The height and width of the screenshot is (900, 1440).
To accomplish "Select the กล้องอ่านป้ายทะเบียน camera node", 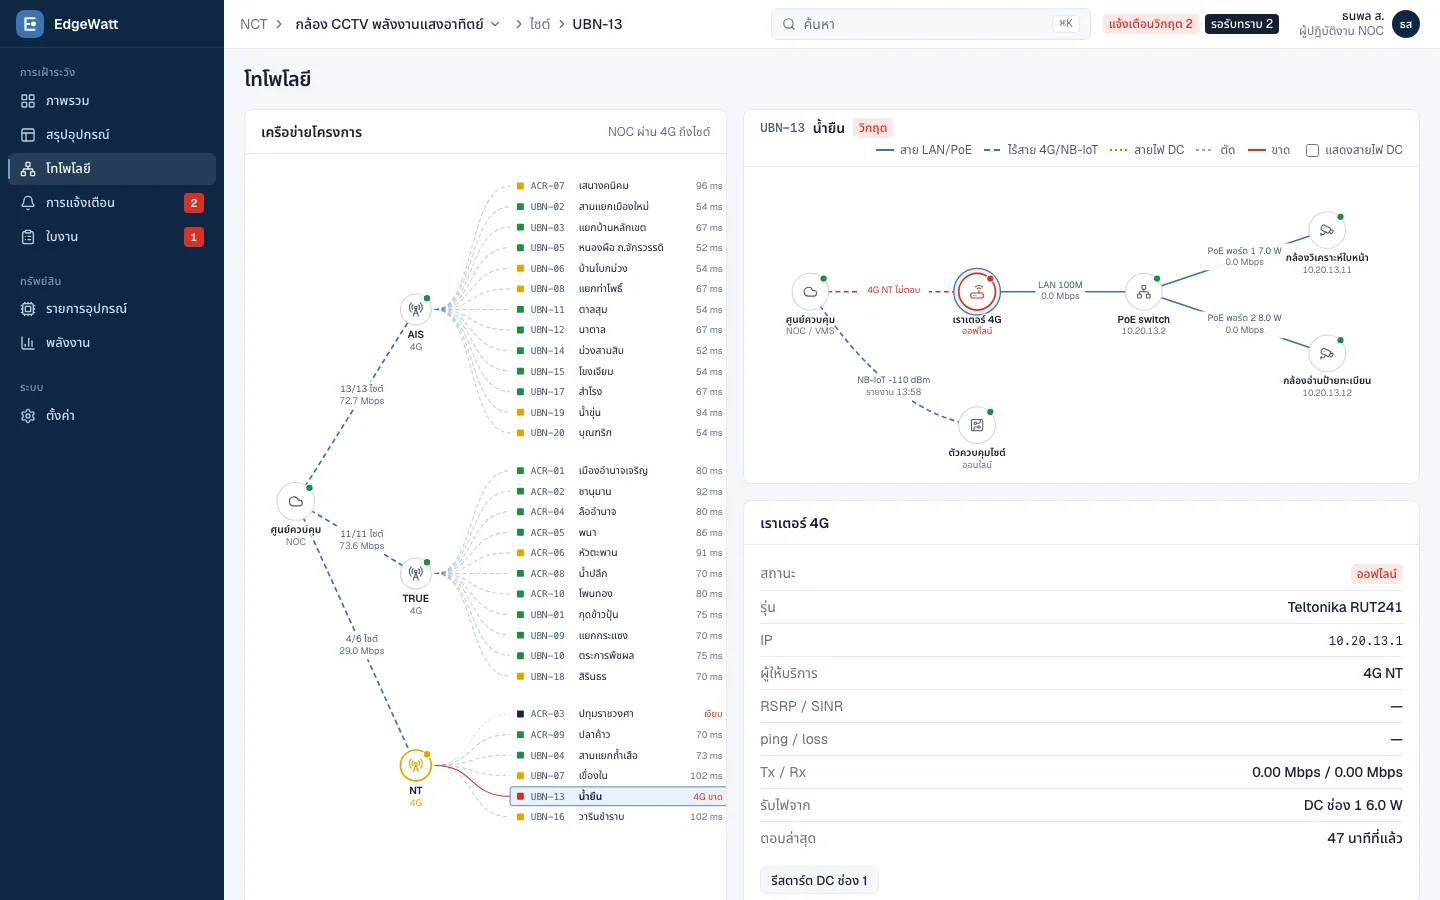I will (x=1327, y=353).
